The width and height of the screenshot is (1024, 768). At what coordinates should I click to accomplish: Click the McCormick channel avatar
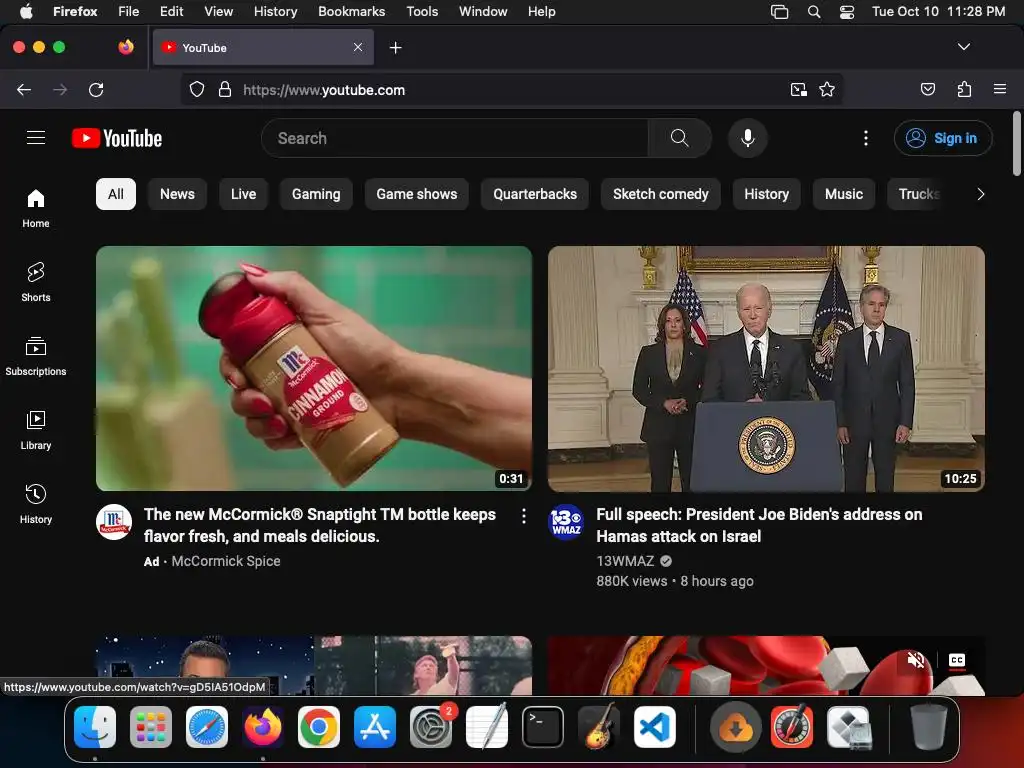click(x=114, y=522)
